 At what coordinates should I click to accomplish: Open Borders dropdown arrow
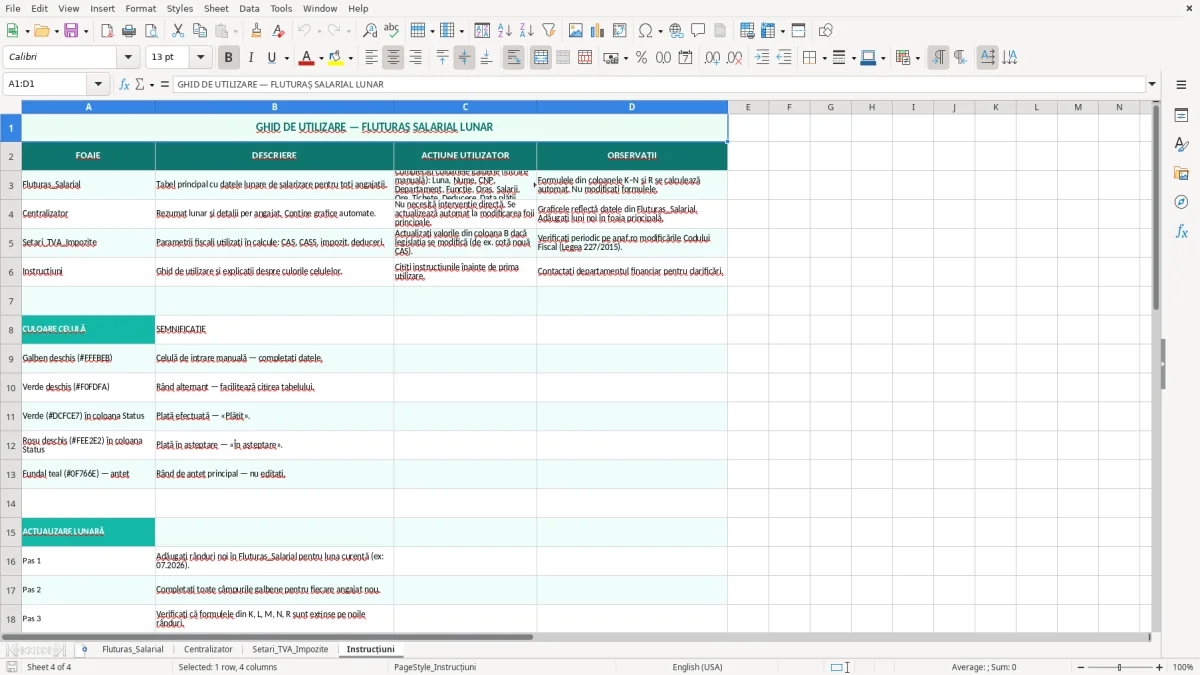(823, 58)
